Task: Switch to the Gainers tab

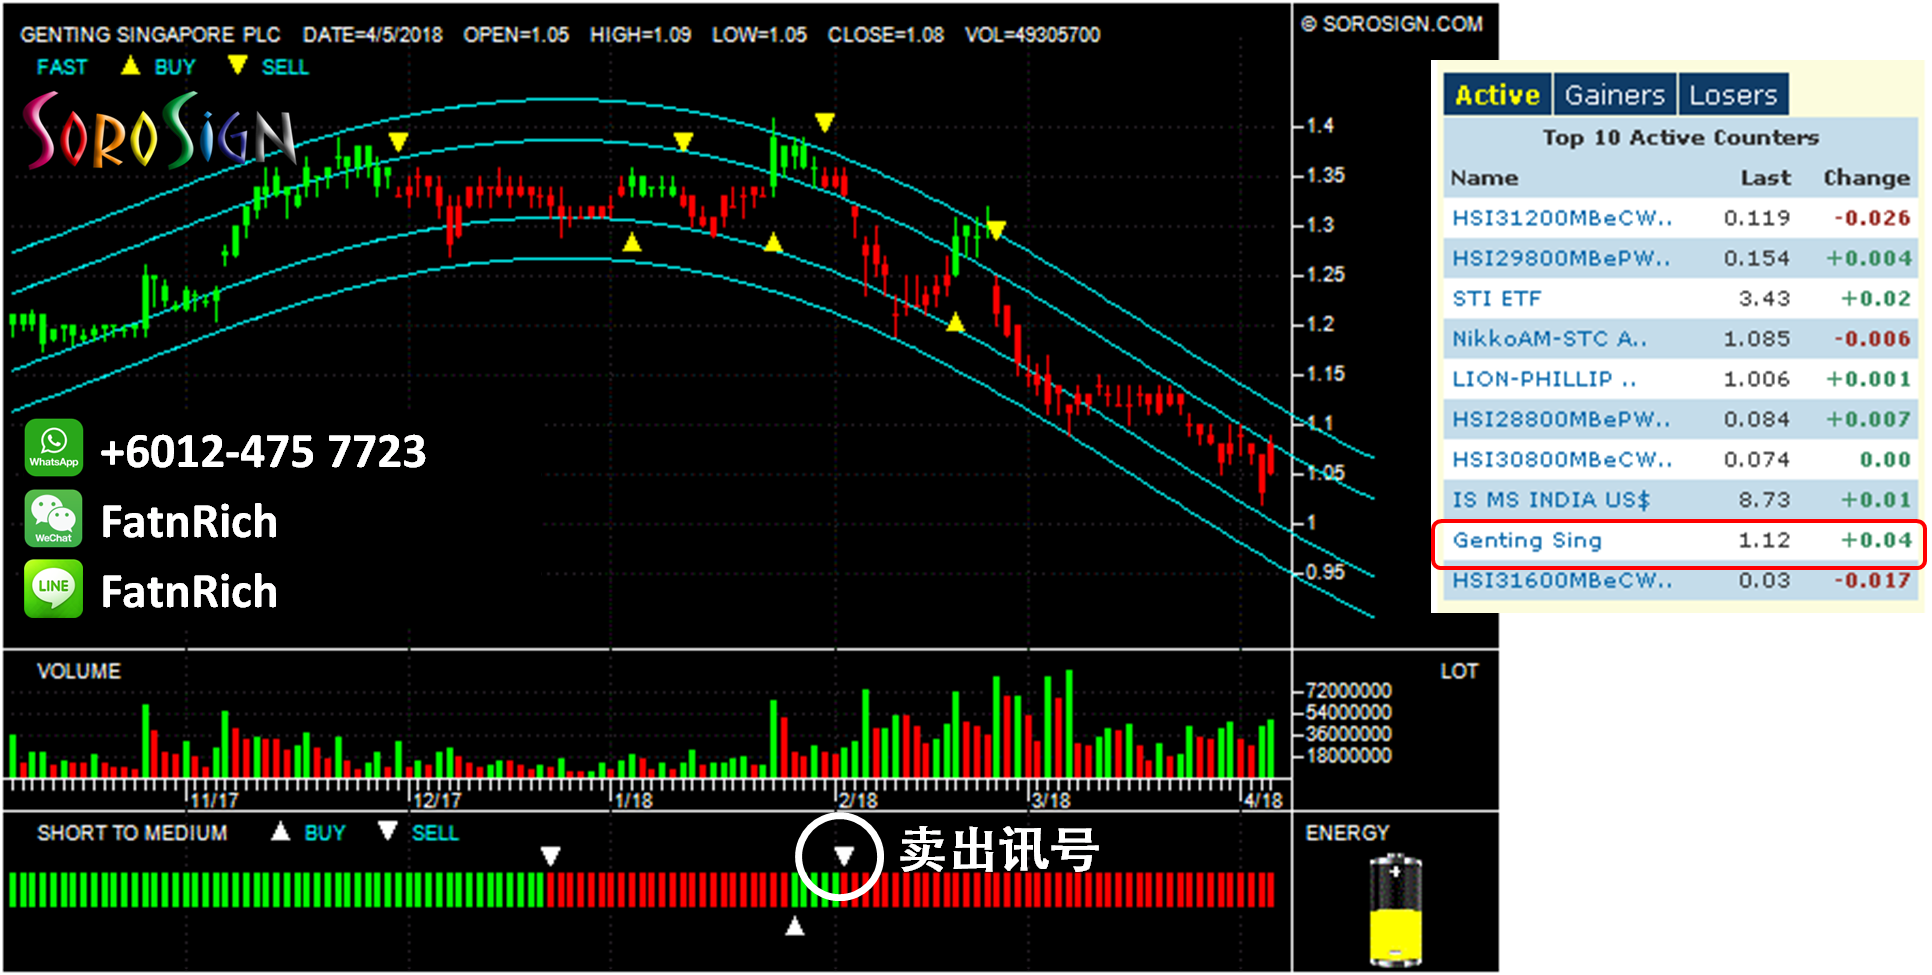Action: [1614, 95]
